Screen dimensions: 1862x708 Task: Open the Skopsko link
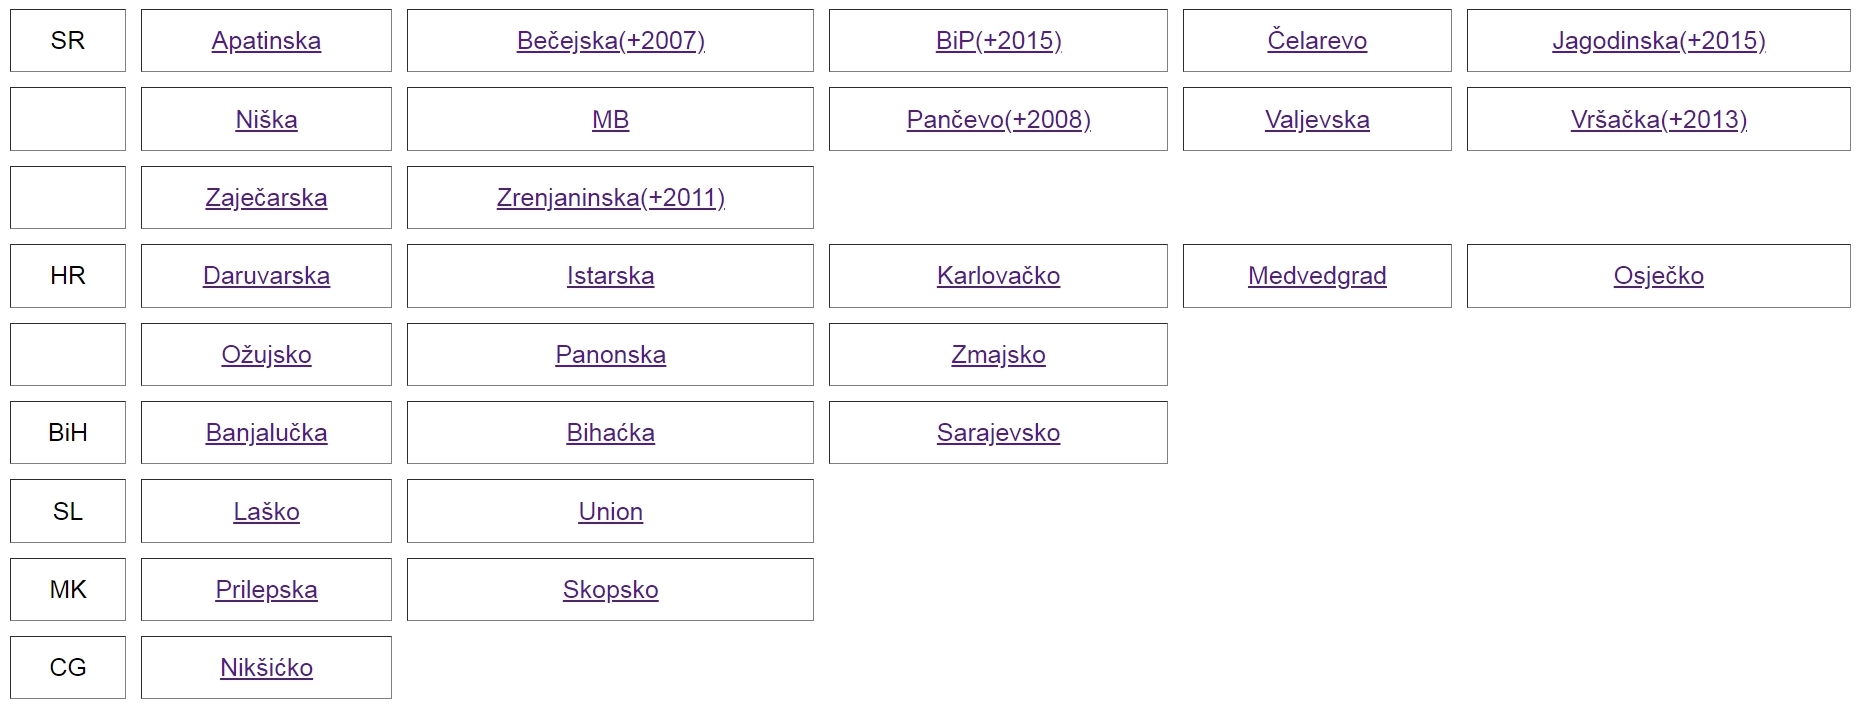click(610, 590)
